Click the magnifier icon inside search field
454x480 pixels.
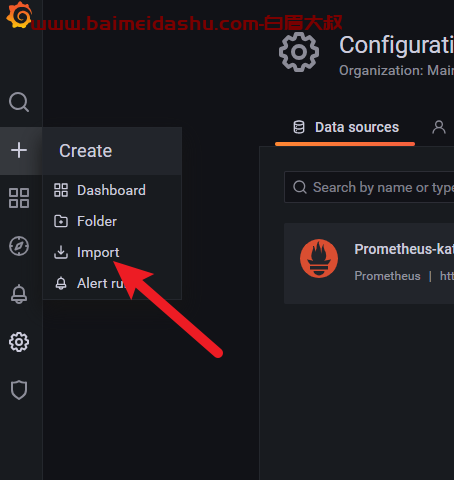pyautogui.click(x=300, y=187)
